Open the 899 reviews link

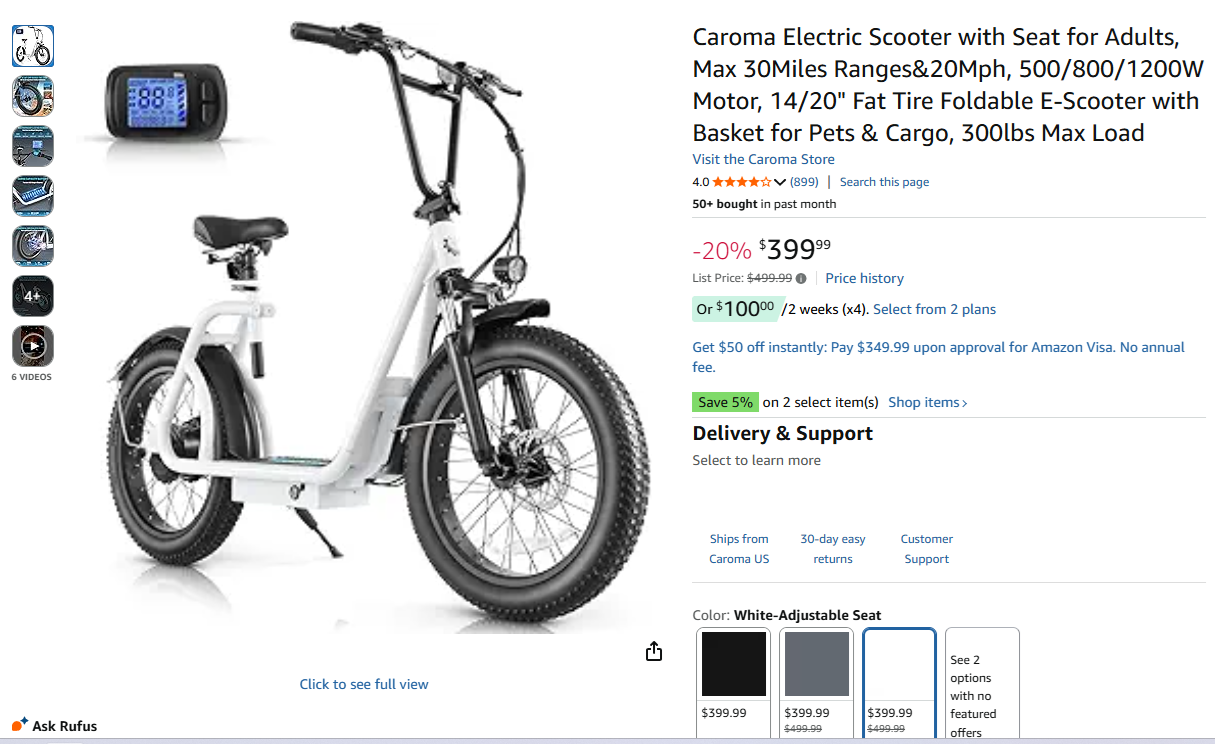click(x=804, y=182)
